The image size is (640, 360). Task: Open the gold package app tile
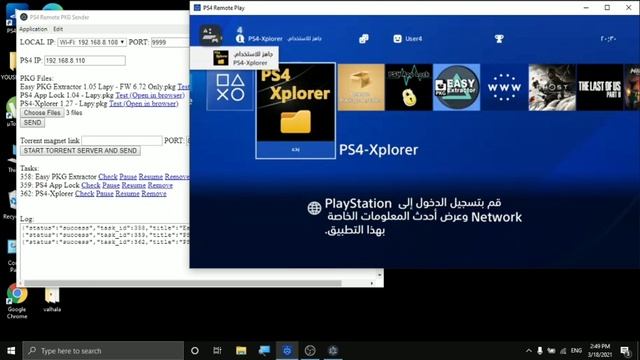pyautogui.click(x=361, y=87)
